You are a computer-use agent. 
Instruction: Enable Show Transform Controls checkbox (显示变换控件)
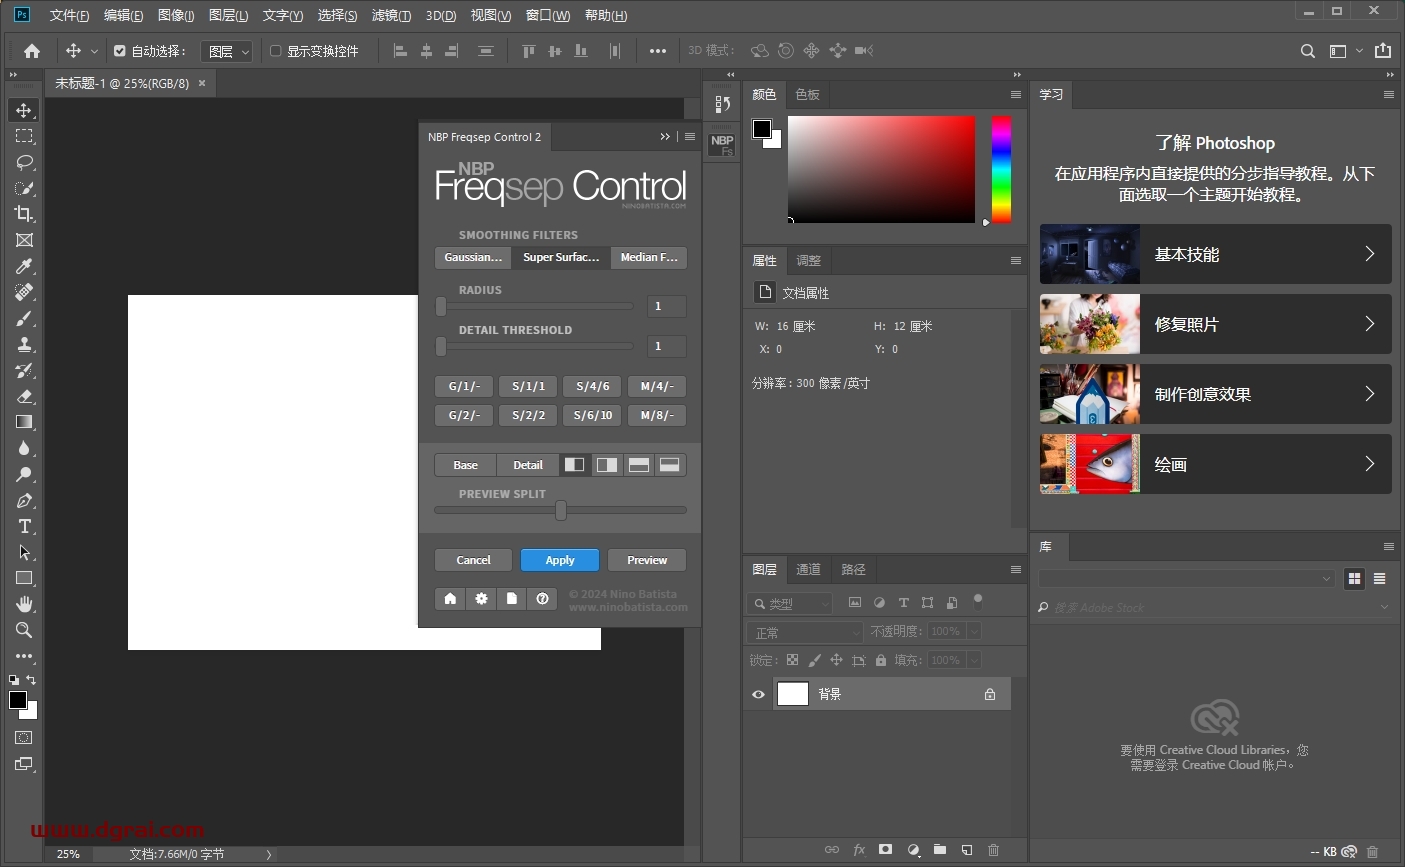point(276,51)
